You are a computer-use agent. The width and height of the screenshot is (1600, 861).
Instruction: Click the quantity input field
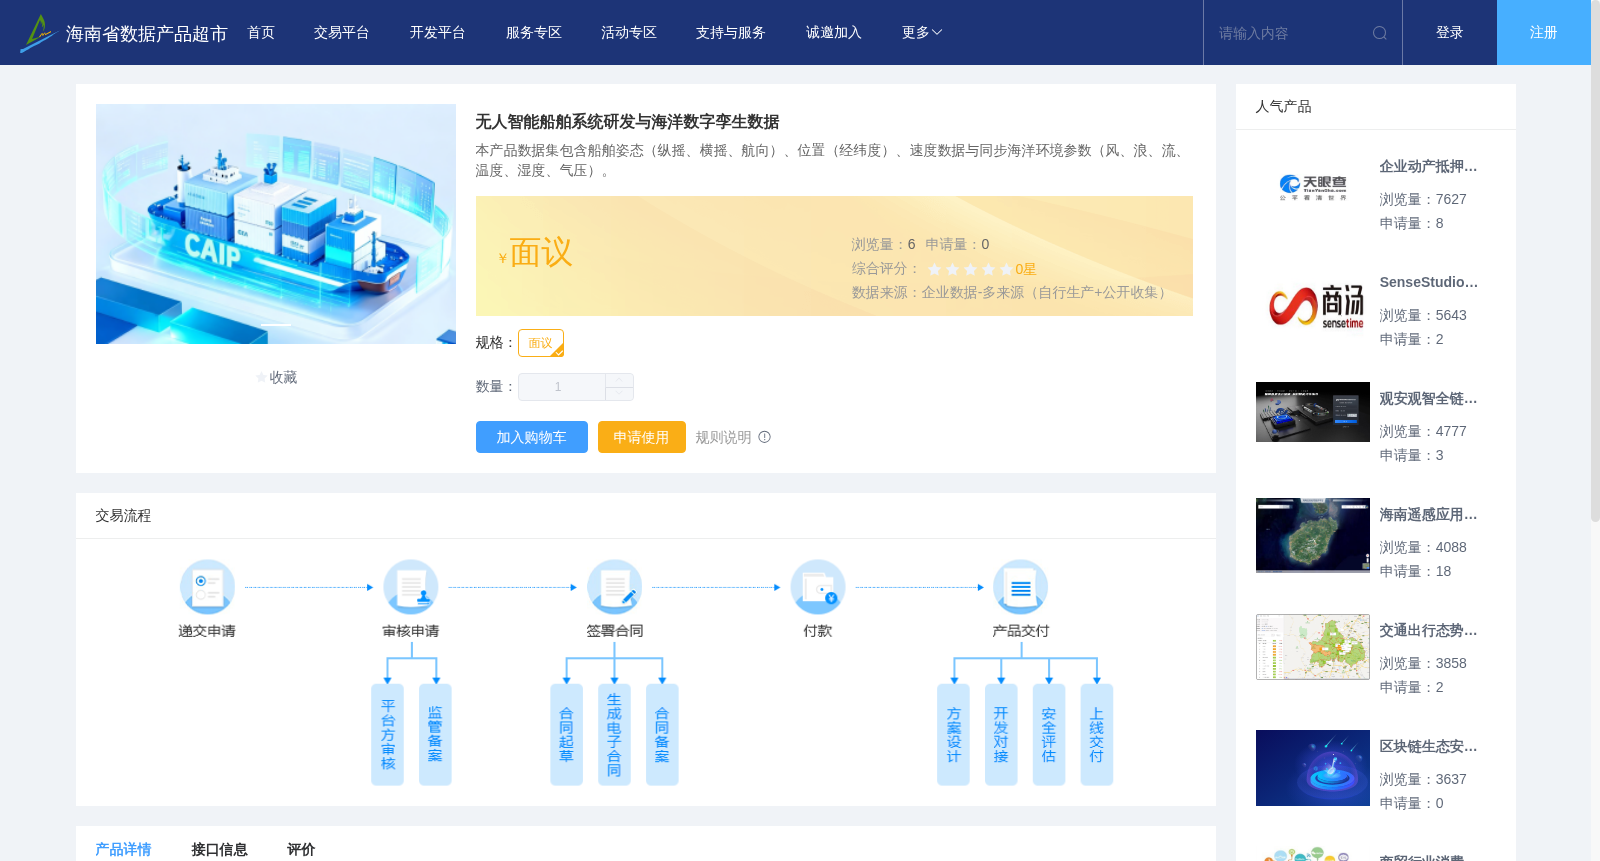point(562,387)
